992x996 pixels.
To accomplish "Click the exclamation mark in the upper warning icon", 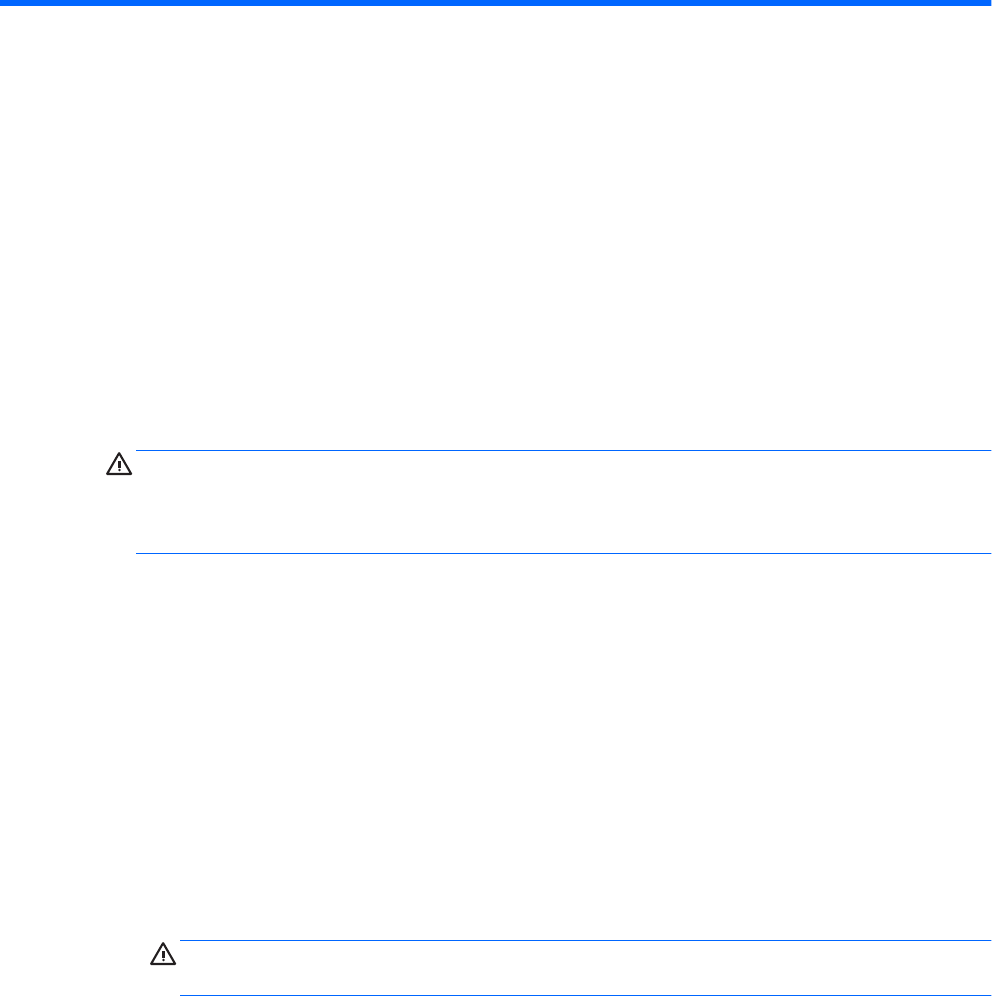I will [119, 467].
